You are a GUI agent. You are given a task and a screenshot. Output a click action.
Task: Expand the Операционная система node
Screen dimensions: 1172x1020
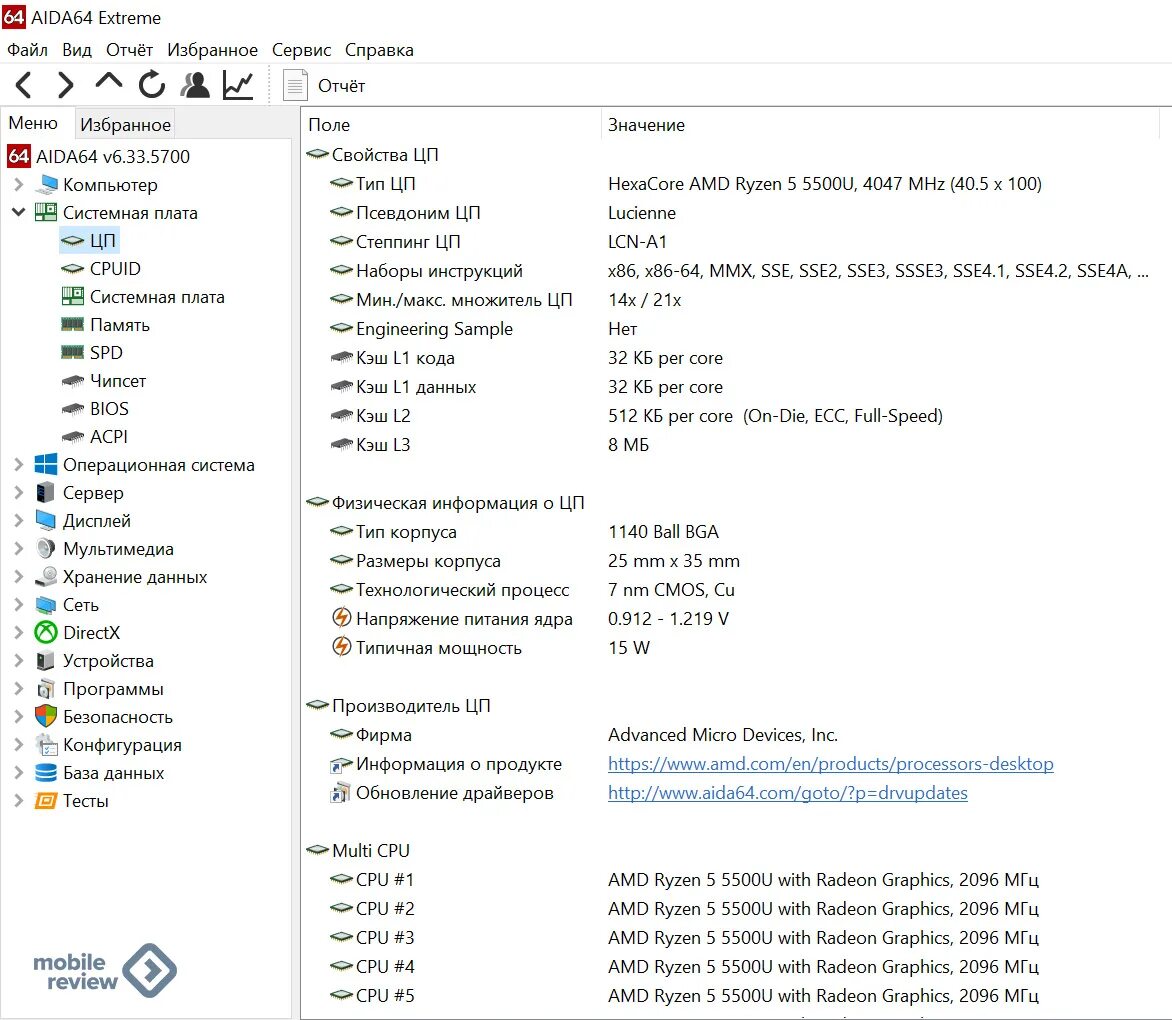click(19, 464)
